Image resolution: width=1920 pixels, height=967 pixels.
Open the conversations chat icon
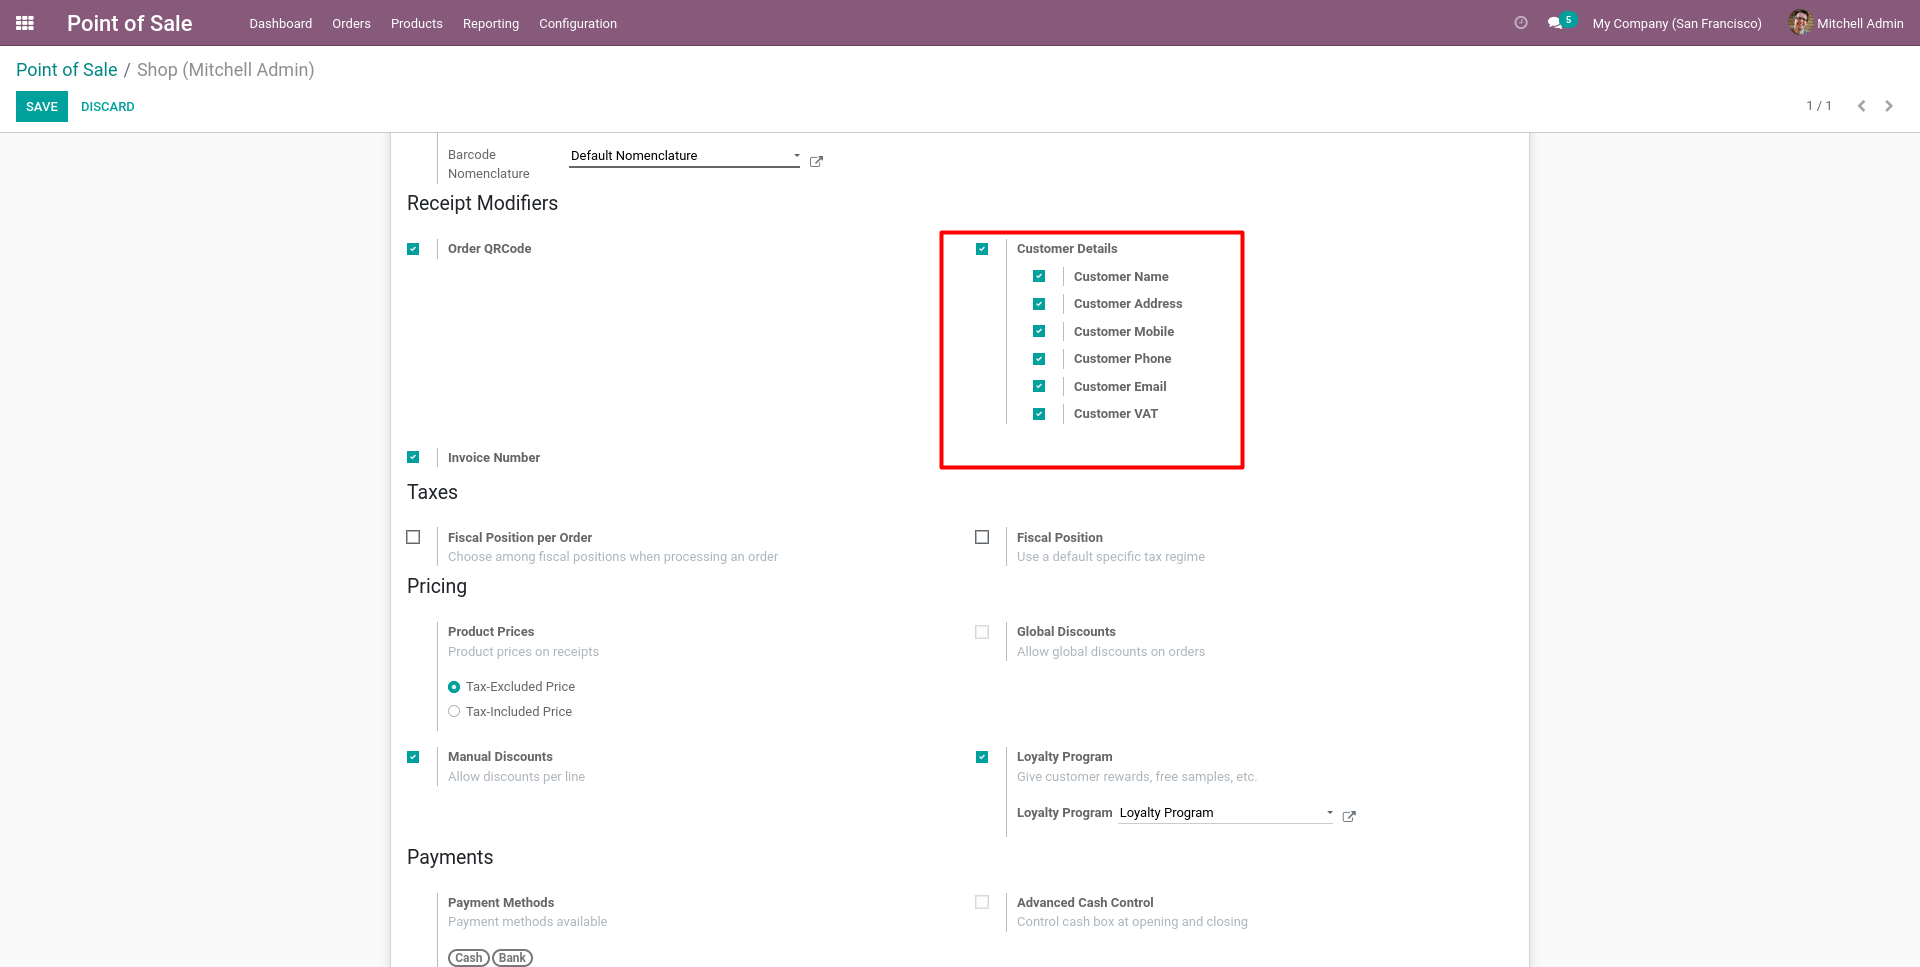coord(1555,23)
